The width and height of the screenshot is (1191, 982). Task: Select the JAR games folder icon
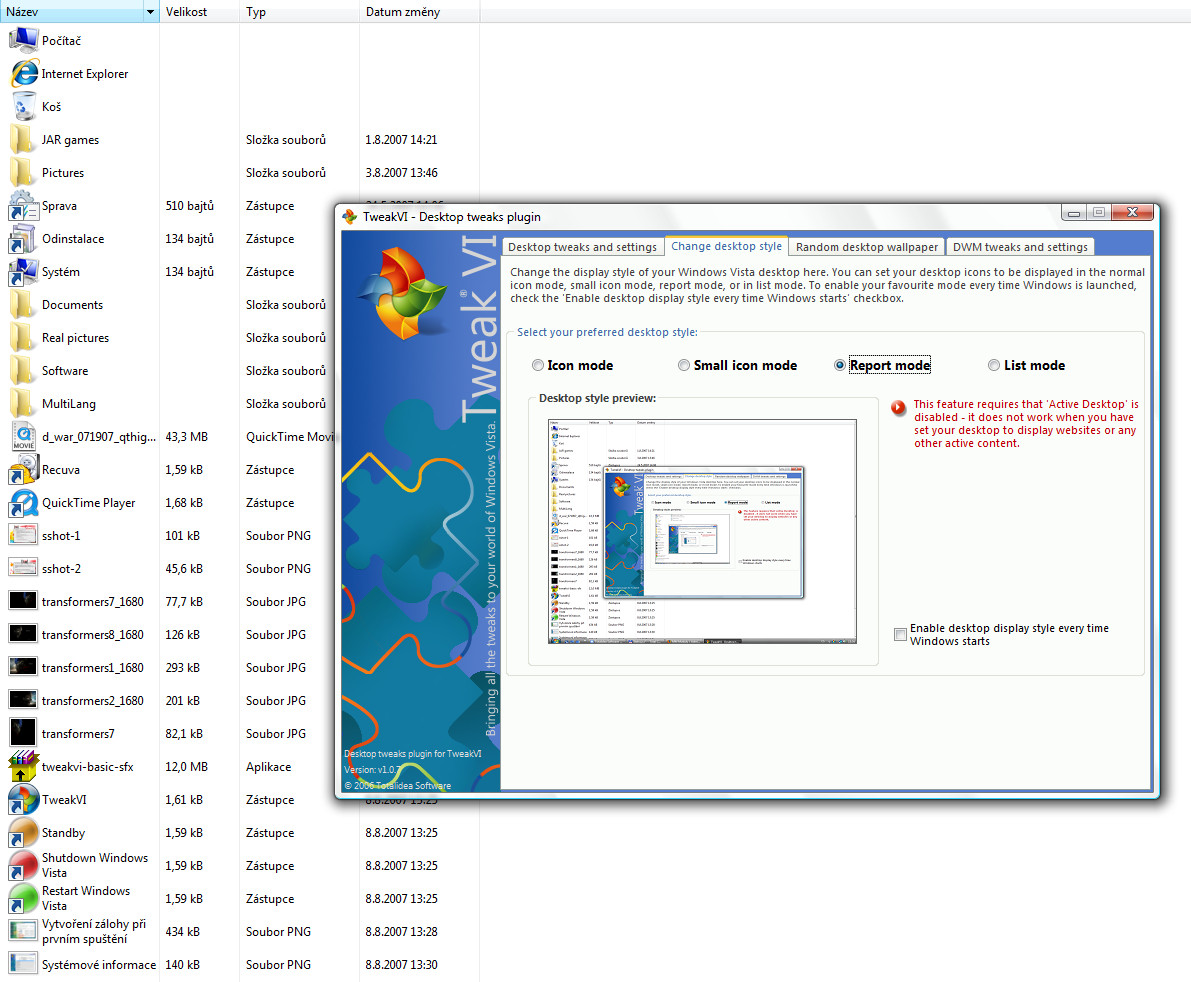(23, 140)
